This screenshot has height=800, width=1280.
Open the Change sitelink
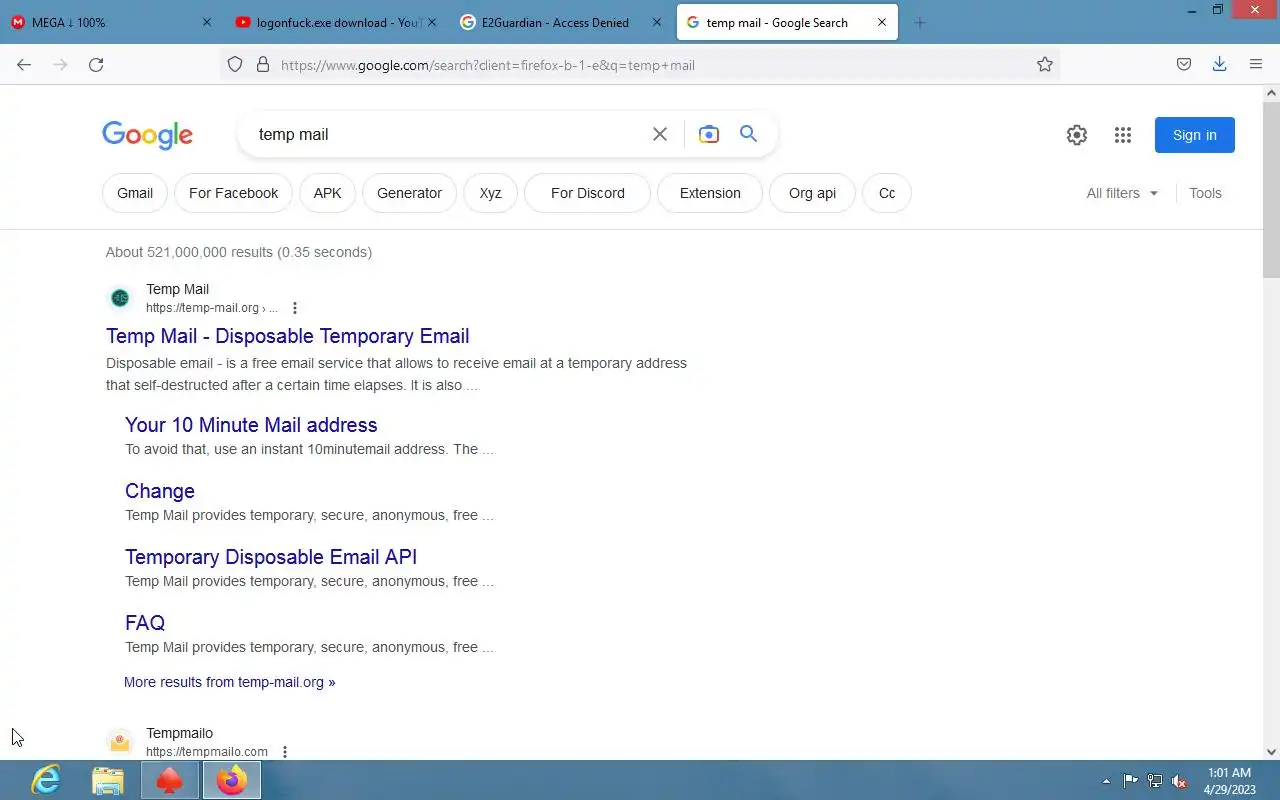pos(160,491)
